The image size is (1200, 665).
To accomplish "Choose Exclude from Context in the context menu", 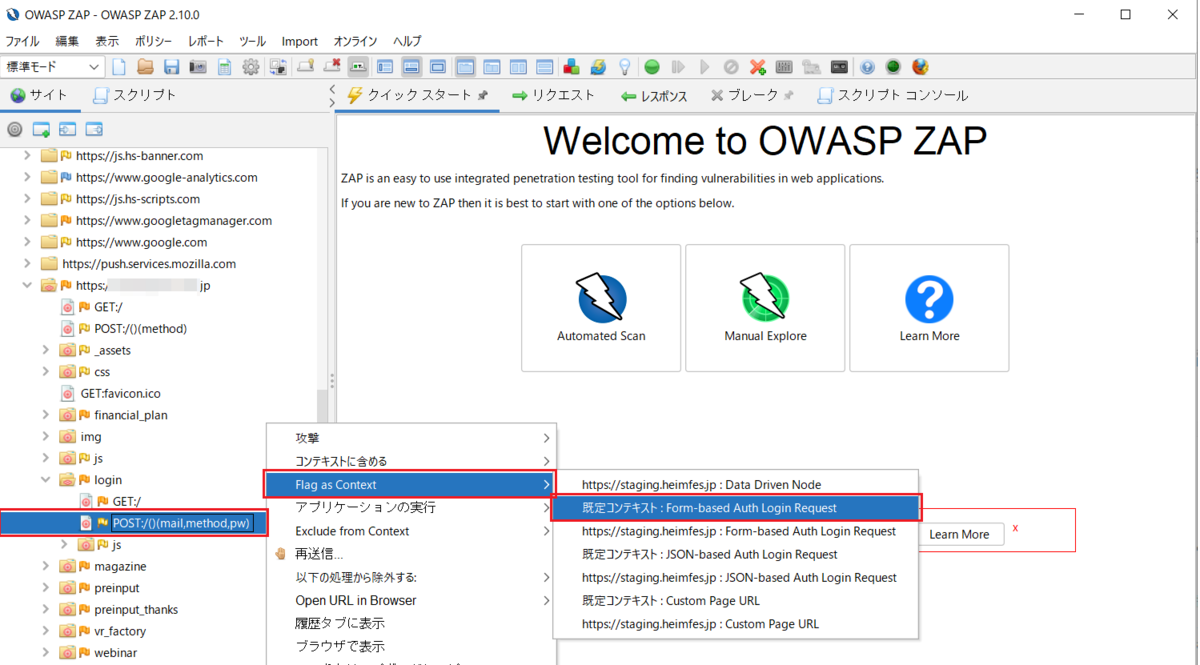I will [411, 531].
